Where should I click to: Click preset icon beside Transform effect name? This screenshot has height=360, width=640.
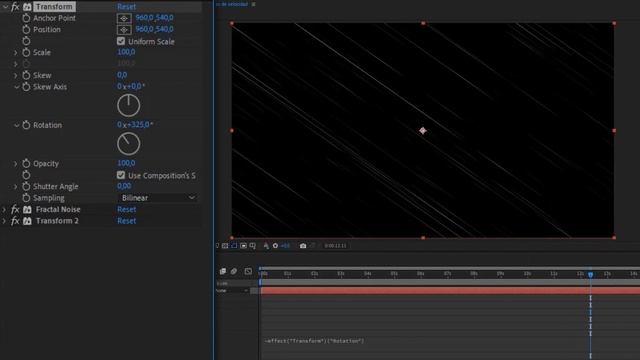pyautogui.click(x=27, y=7)
